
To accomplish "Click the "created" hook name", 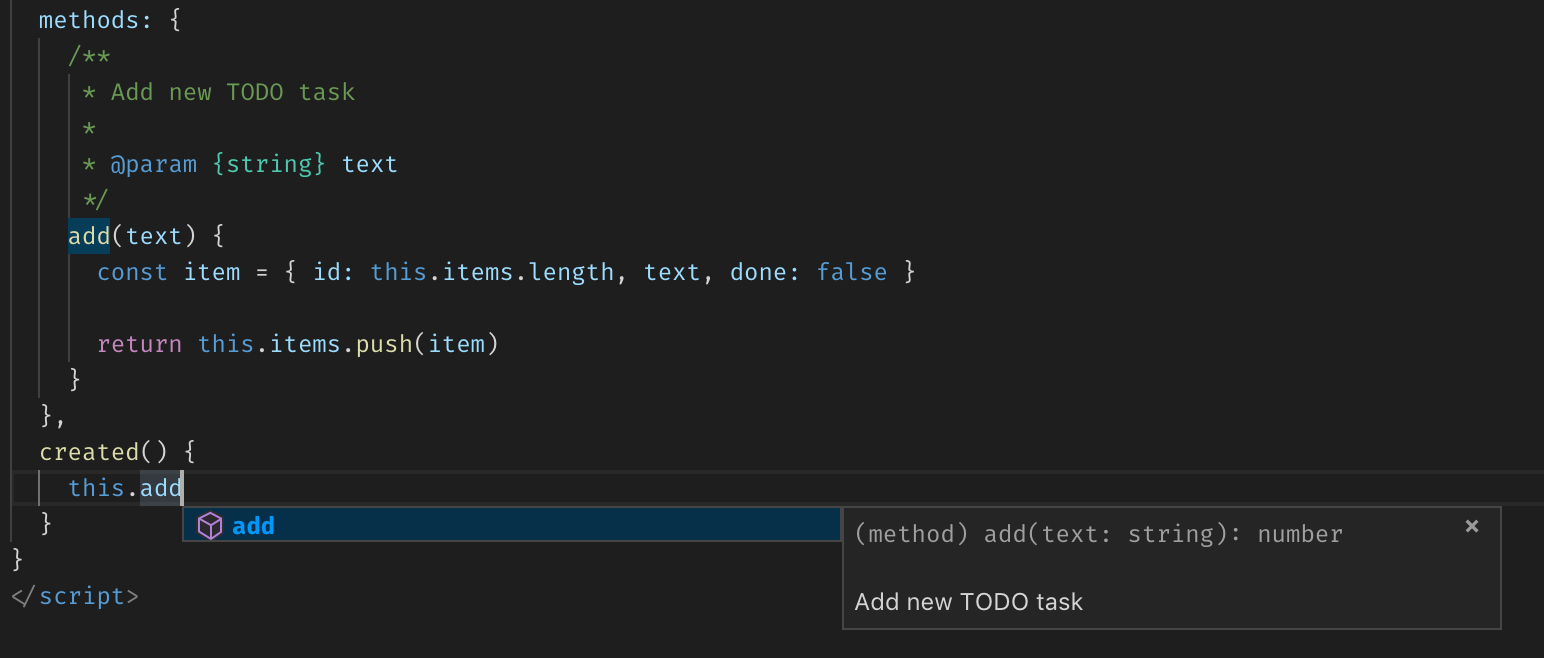I will pyautogui.click(x=89, y=452).
